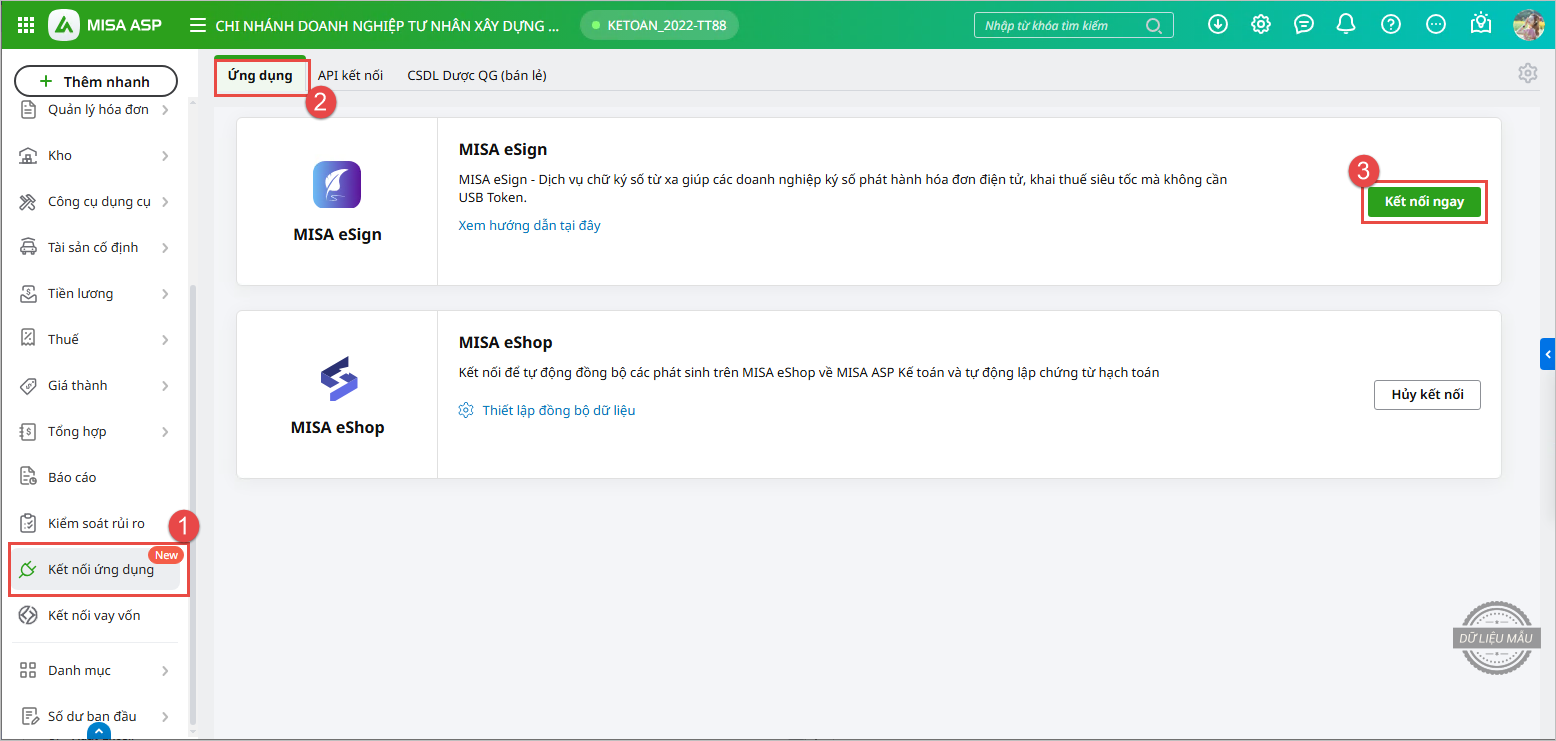
Task: Expand Số dư ban đầu chevron
Action: [x=165, y=716]
